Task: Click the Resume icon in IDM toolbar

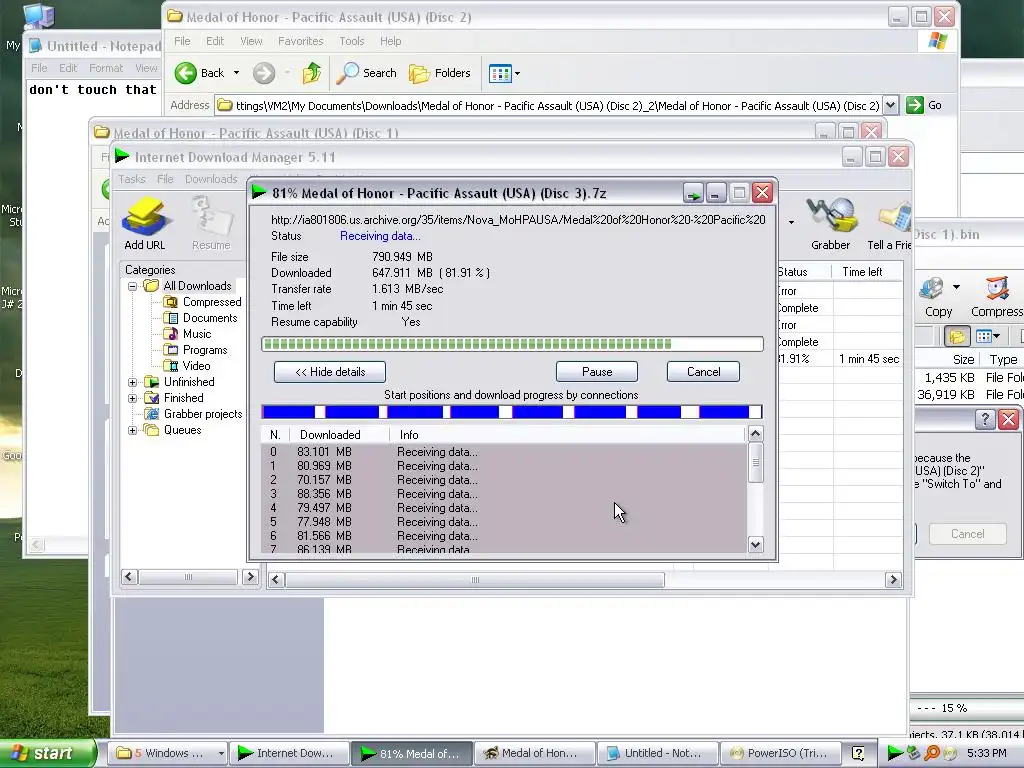Action: coord(211,224)
